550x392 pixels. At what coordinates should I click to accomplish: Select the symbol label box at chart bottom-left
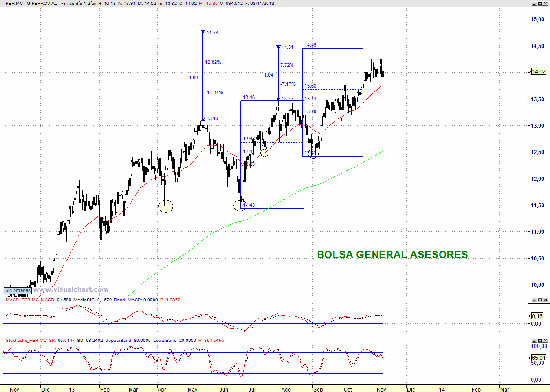tap(18, 291)
